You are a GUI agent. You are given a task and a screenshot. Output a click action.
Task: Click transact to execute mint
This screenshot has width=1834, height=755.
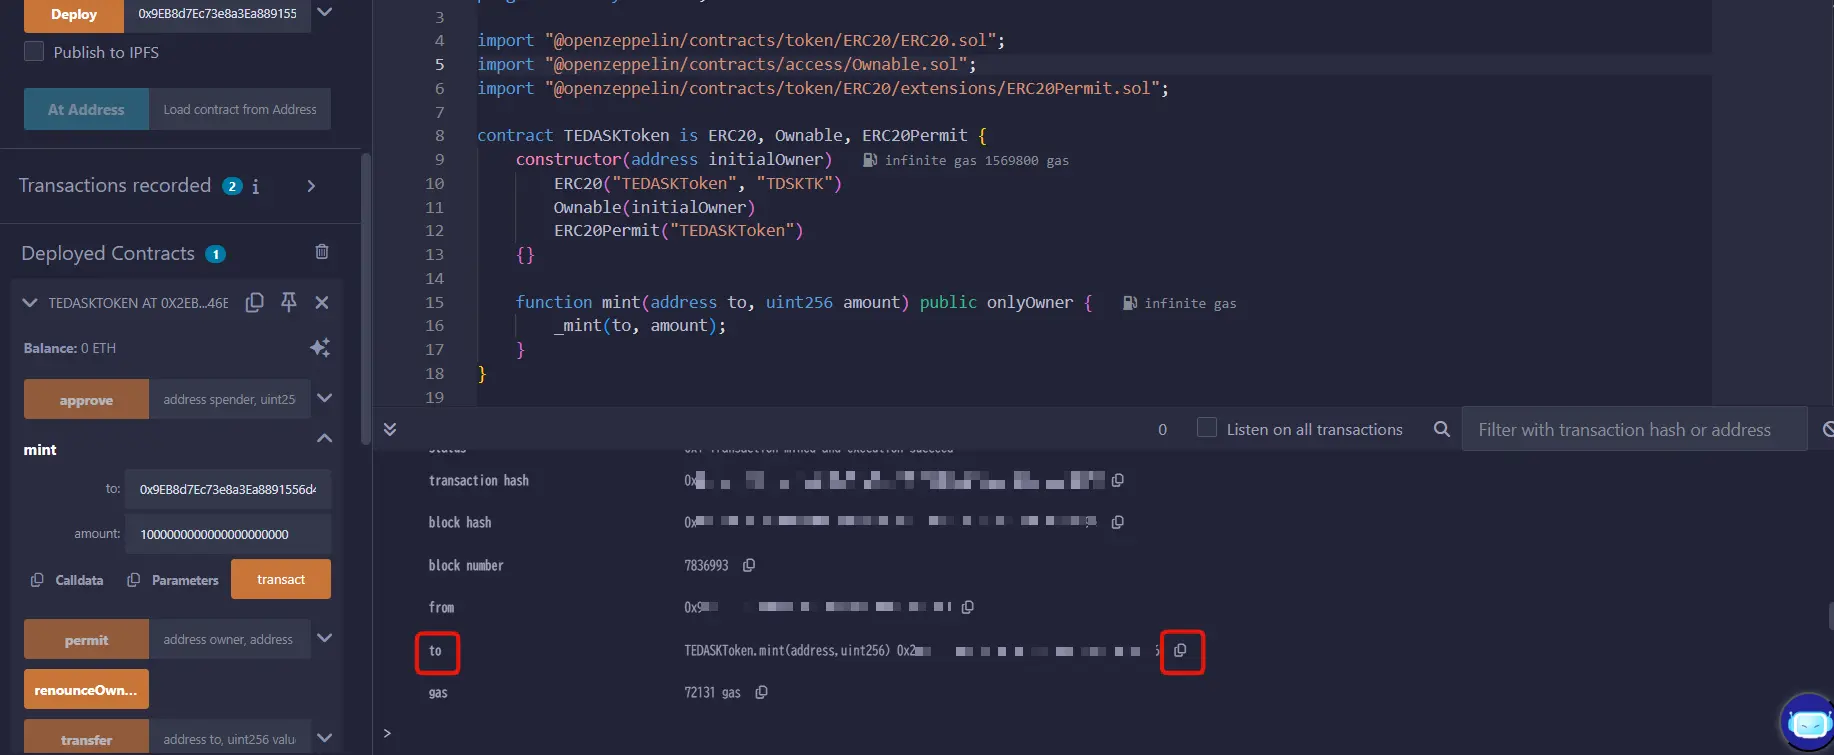281,579
